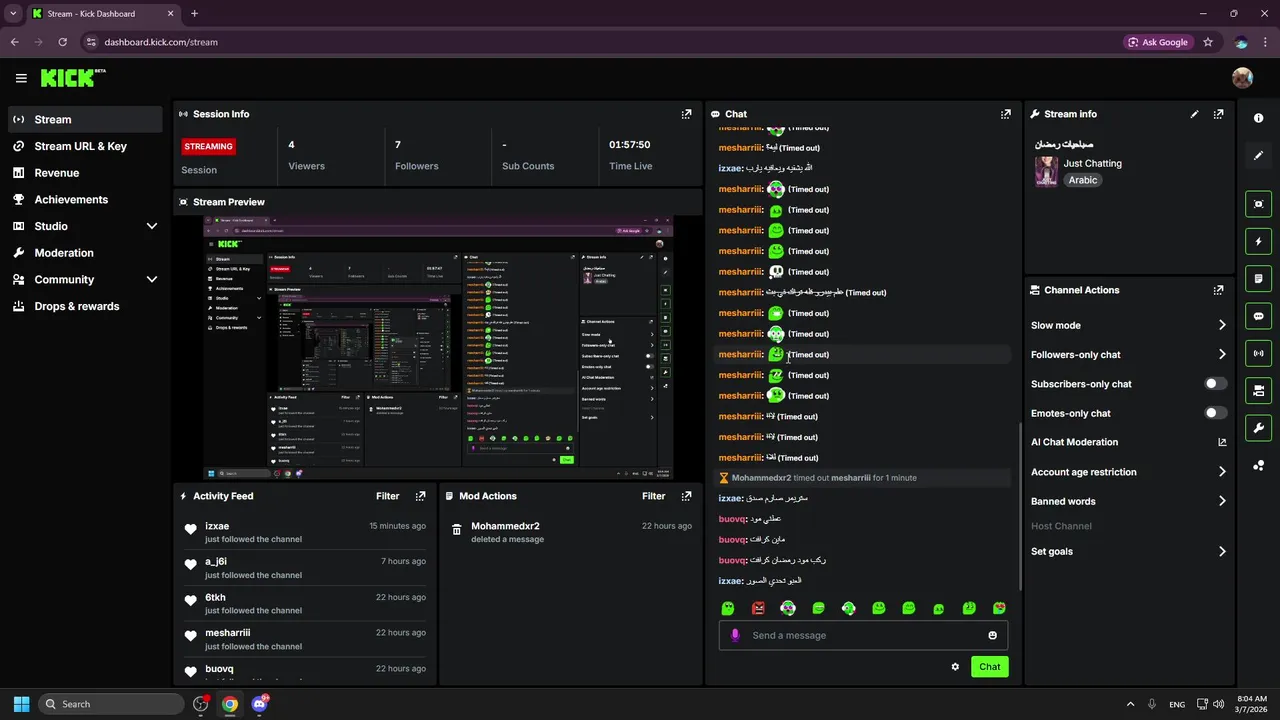Pop out the Mod Actions panel
This screenshot has height=720, width=1280.
click(x=686, y=496)
